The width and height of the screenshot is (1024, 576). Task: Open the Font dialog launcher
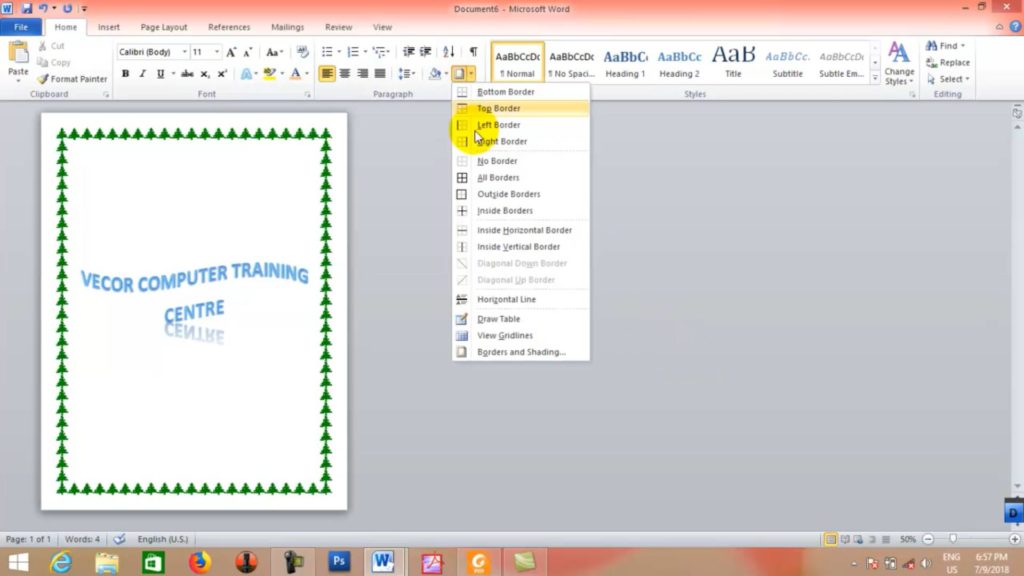point(308,95)
